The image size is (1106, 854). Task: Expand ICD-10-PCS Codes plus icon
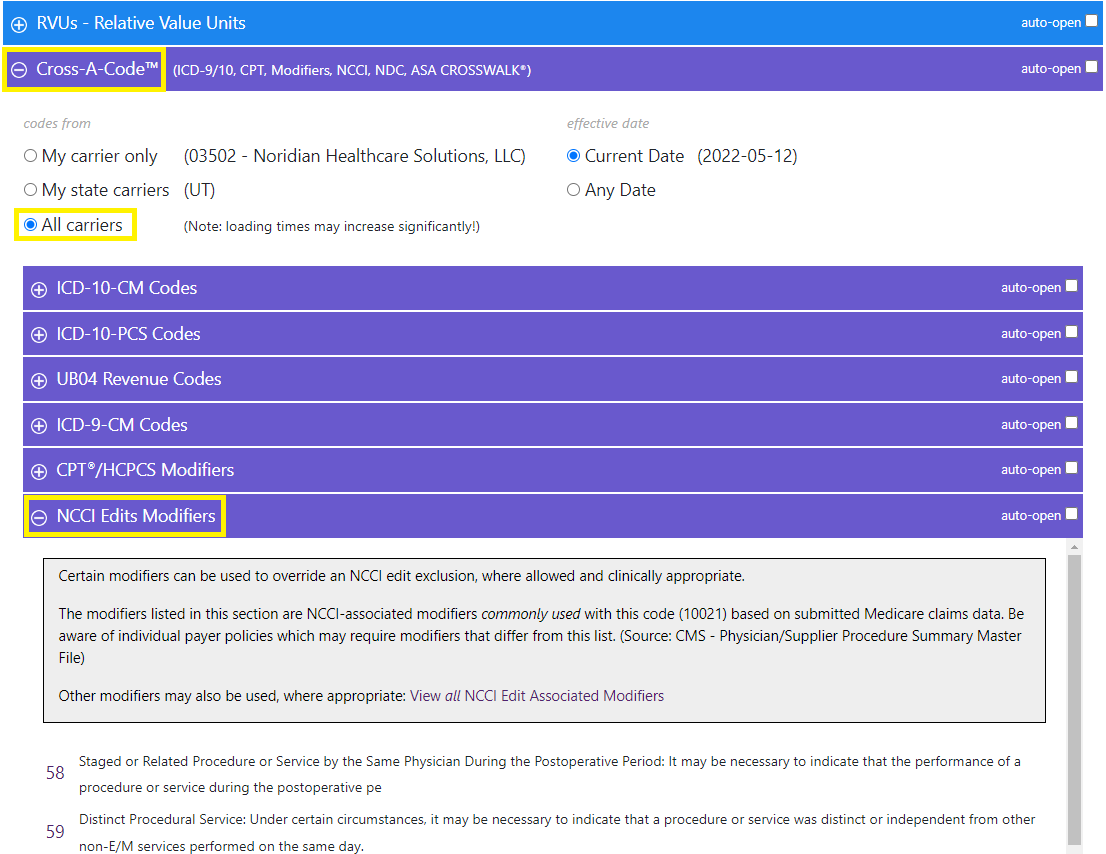(40, 335)
